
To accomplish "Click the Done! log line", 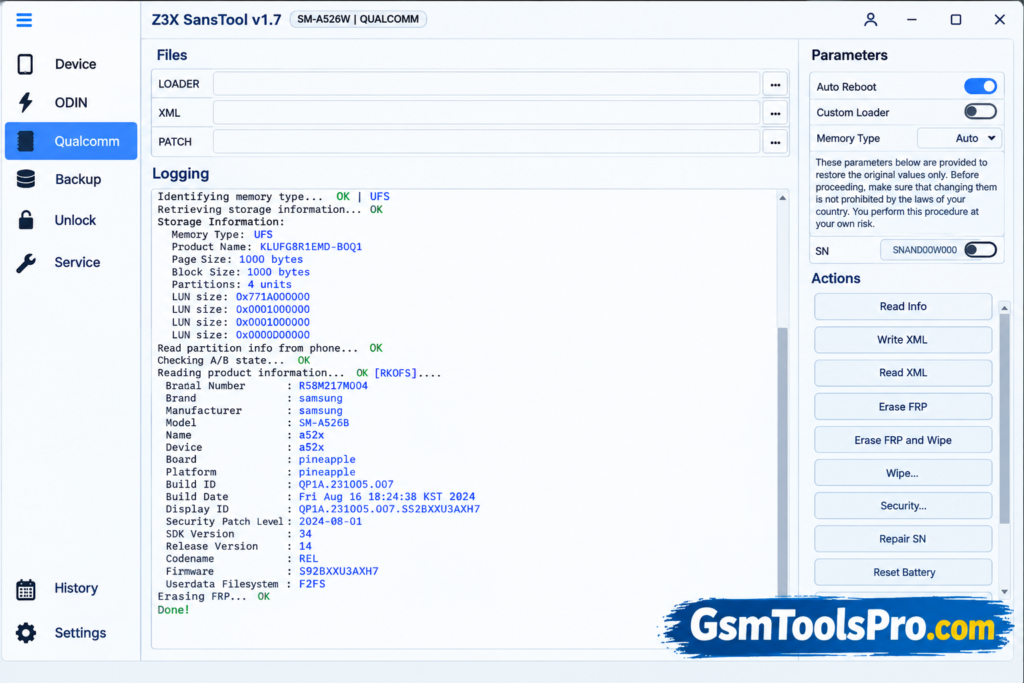I will [x=173, y=610].
